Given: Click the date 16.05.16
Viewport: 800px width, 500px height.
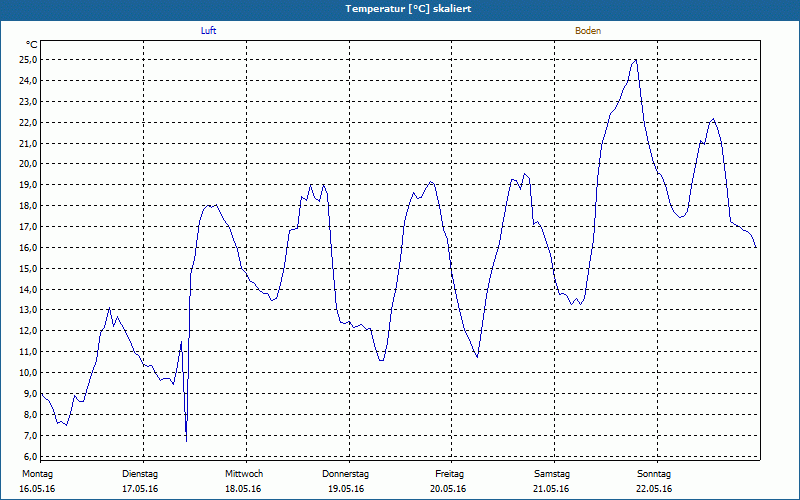Looking at the screenshot, I should click(x=37, y=489).
